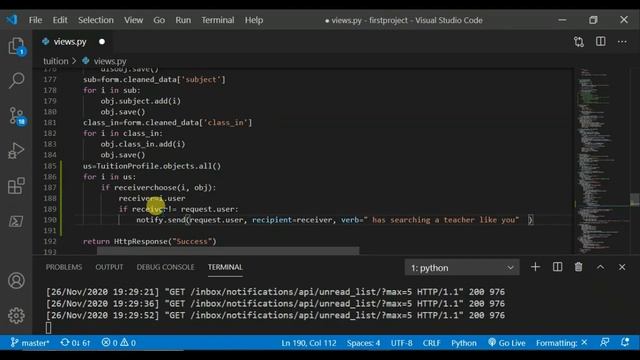Click 'return HttpResponse("Success")' code line
Image resolution: width=640 pixels, height=360 pixels.
click(x=150, y=241)
